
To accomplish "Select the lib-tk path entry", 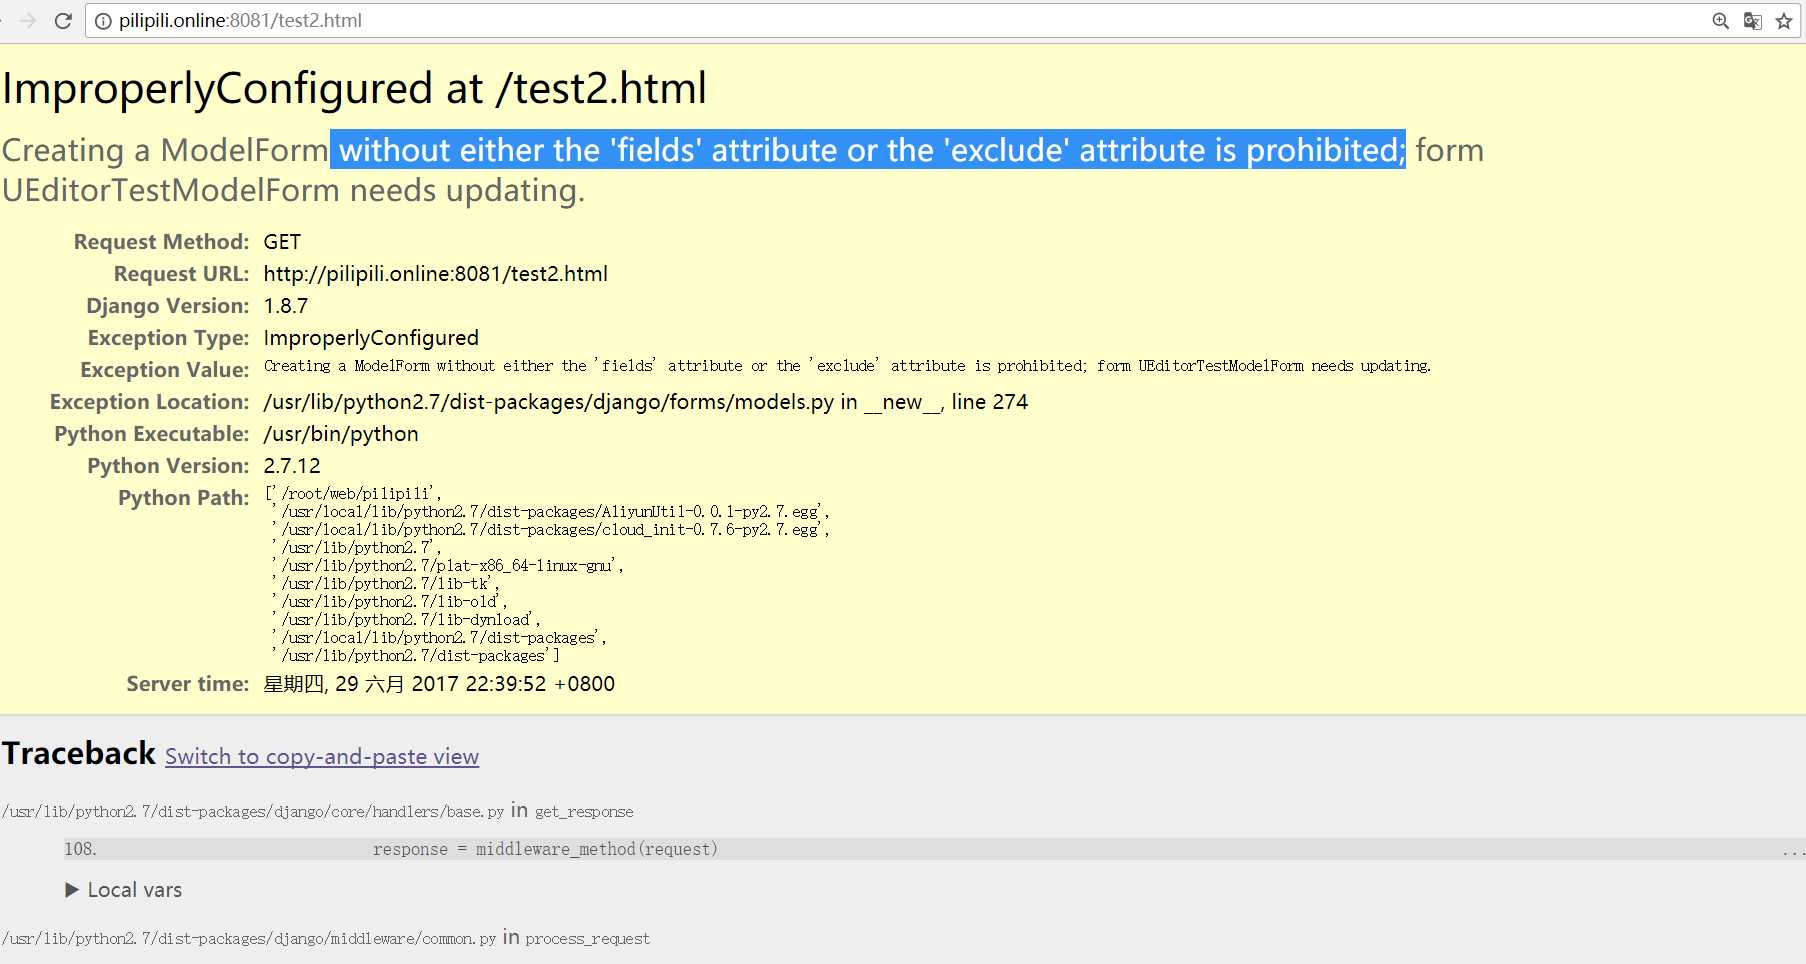I will point(385,583).
